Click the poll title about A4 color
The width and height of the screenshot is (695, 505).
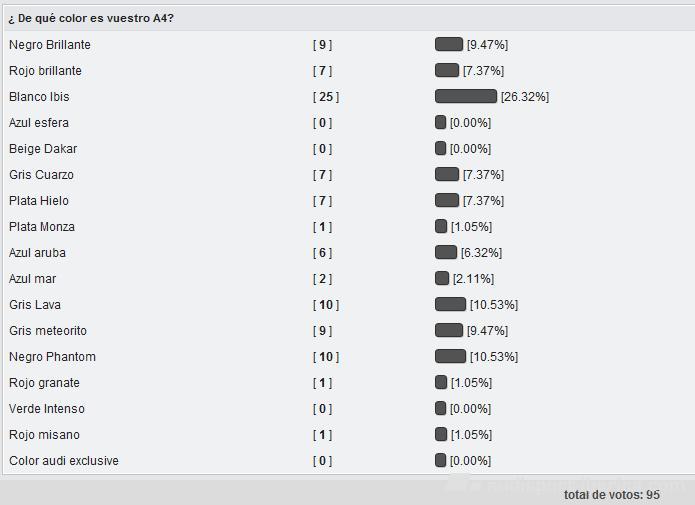91,18
